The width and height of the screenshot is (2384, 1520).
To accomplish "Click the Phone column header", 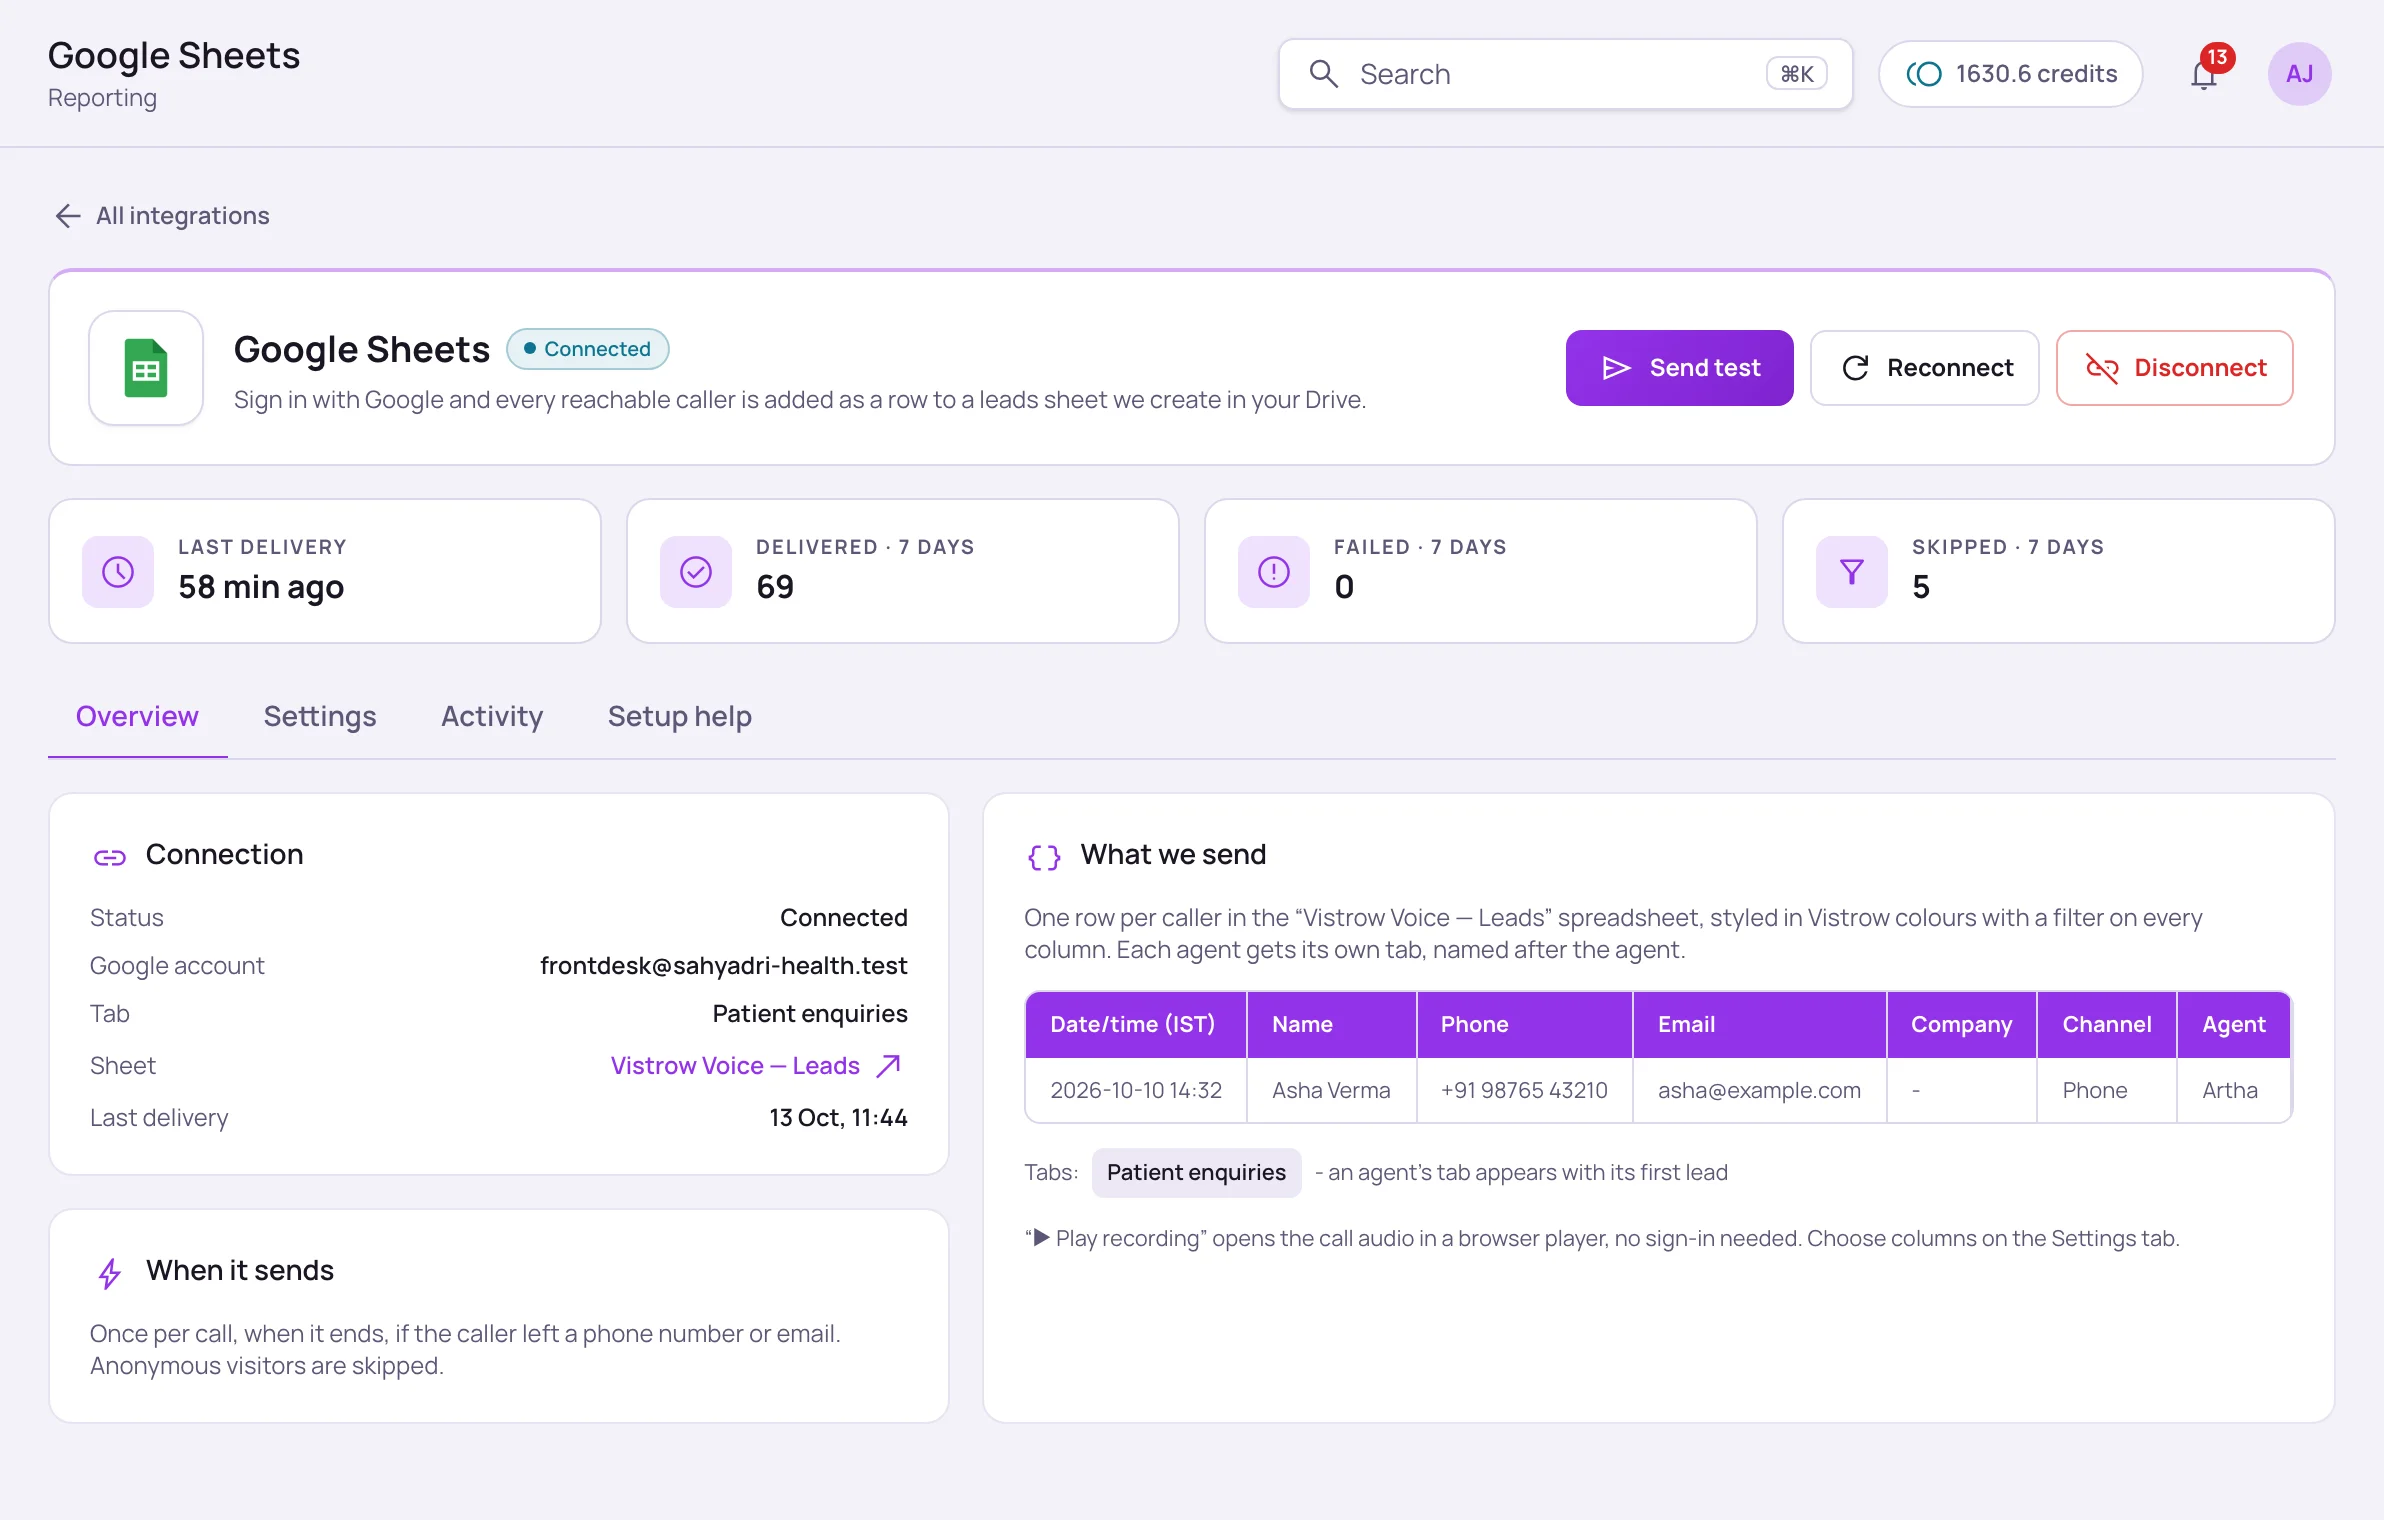I will 1525,1025.
